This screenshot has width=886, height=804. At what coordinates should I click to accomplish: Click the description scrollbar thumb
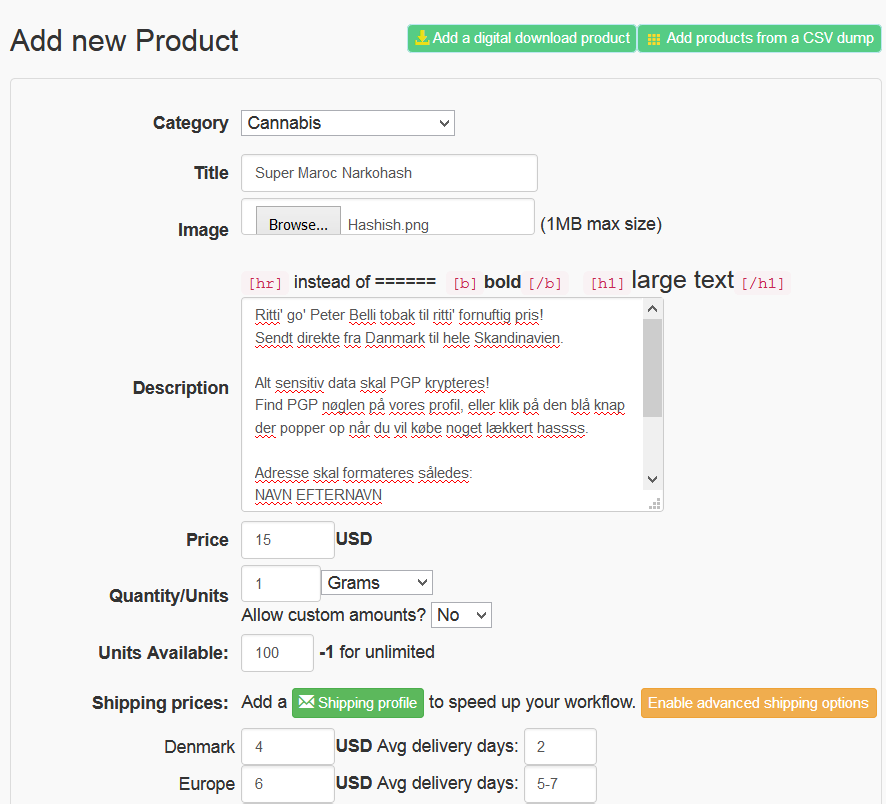[x=653, y=365]
